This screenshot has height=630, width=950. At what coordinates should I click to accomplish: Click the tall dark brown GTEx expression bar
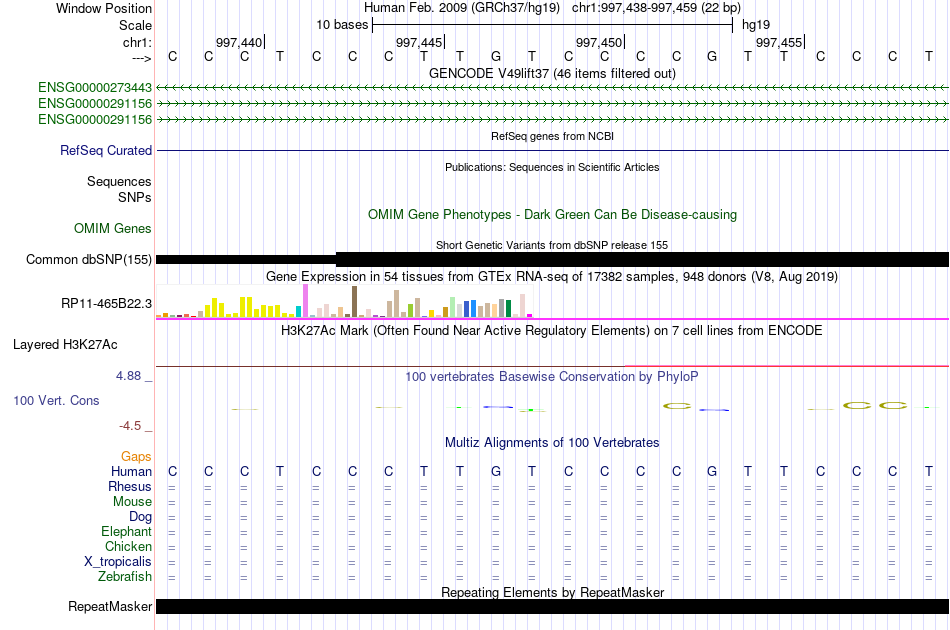pos(354,302)
